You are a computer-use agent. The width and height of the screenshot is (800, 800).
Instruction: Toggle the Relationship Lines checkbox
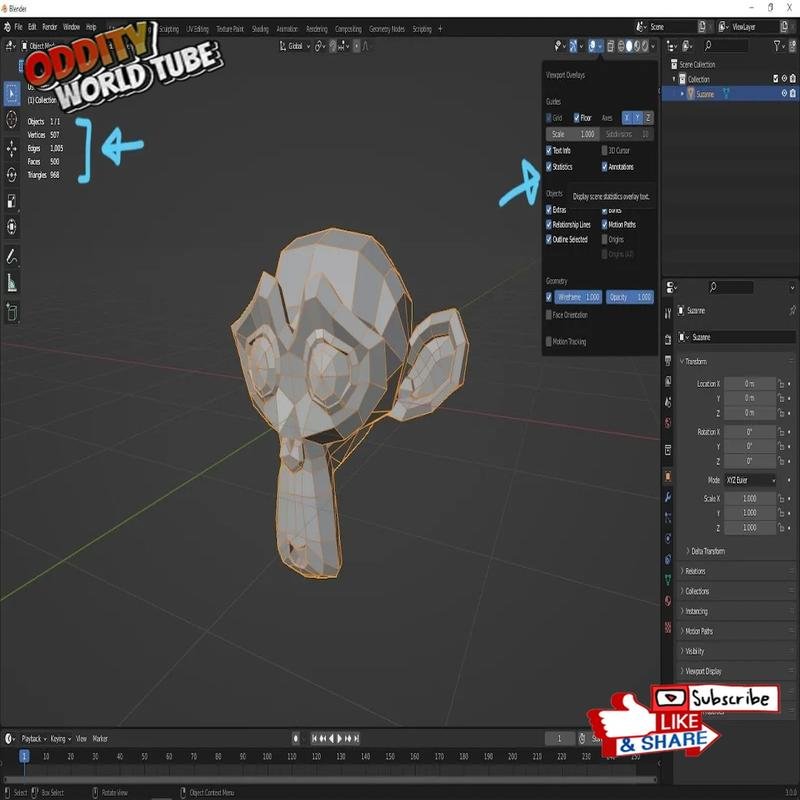click(x=549, y=224)
